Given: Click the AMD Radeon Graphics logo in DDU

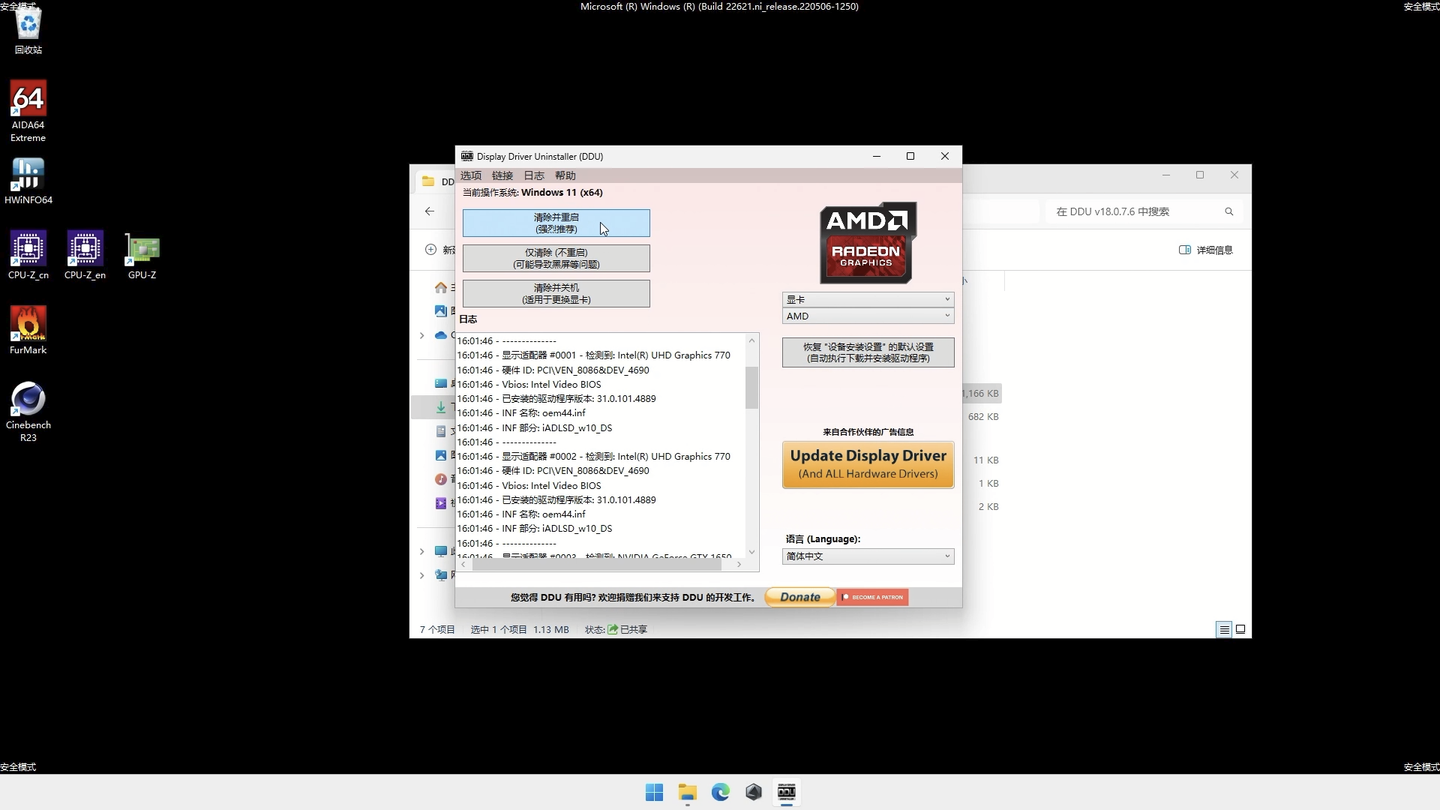Looking at the screenshot, I should click(x=867, y=242).
